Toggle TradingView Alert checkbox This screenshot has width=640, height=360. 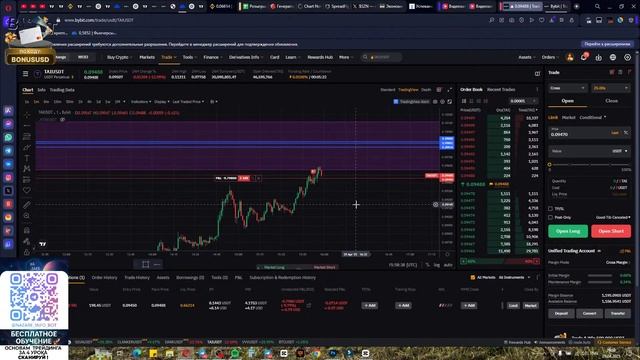pos(396,102)
